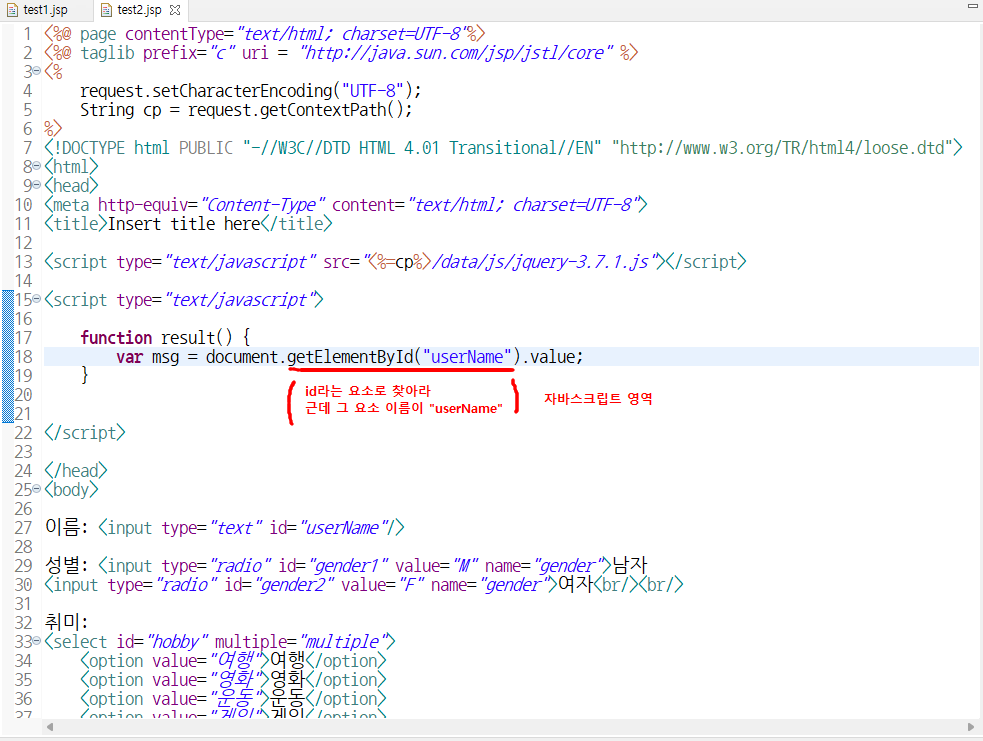Collapse the body fold at line 25
The image size is (983, 741).
click(36, 489)
